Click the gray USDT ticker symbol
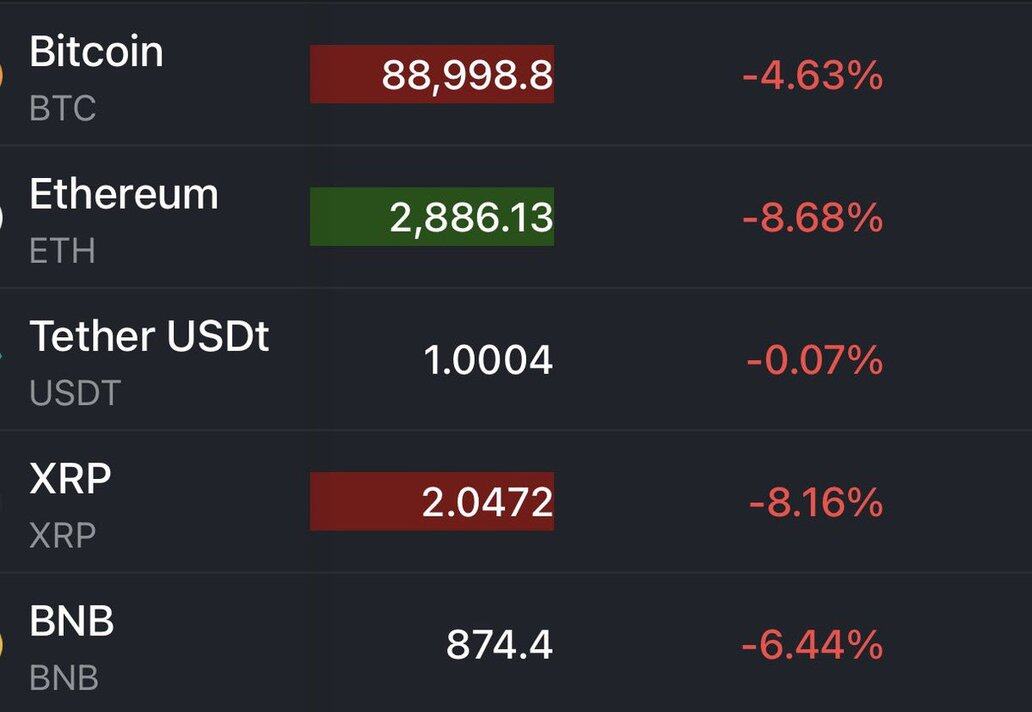This screenshot has width=1032, height=712. (75, 393)
